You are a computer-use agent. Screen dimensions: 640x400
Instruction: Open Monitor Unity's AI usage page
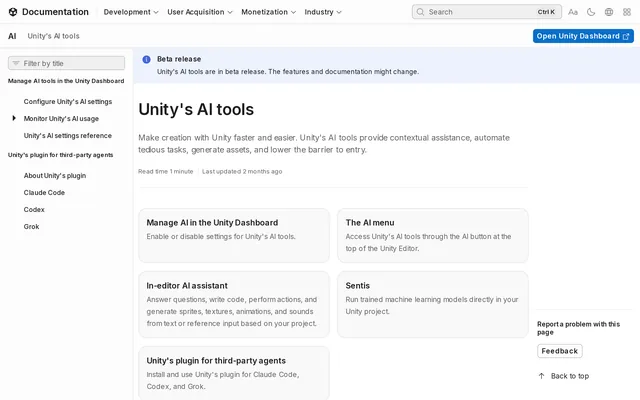(61, 119)
